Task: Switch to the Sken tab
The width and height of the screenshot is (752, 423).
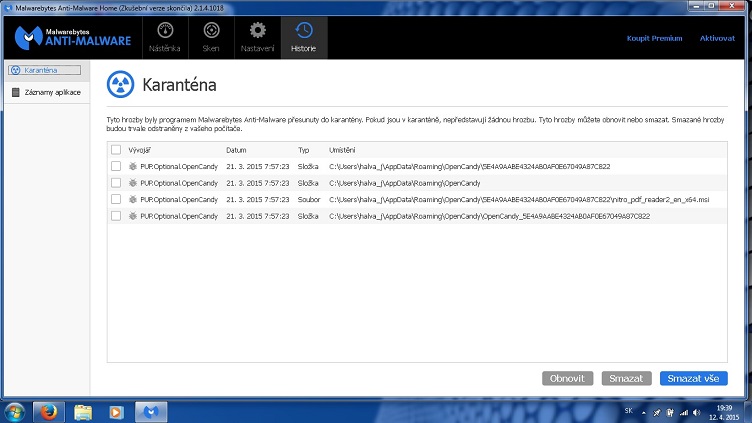Action: click(x=211, y=38)
